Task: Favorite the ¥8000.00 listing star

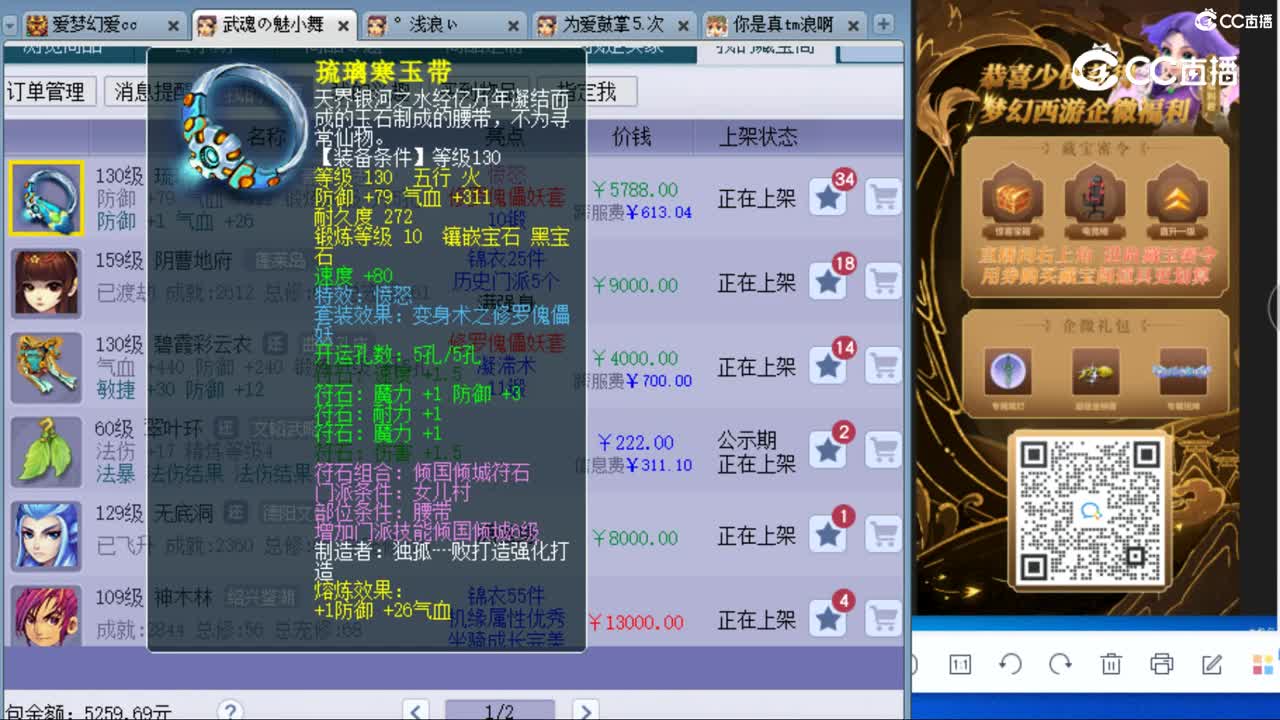Action: (x=827, y=535)
